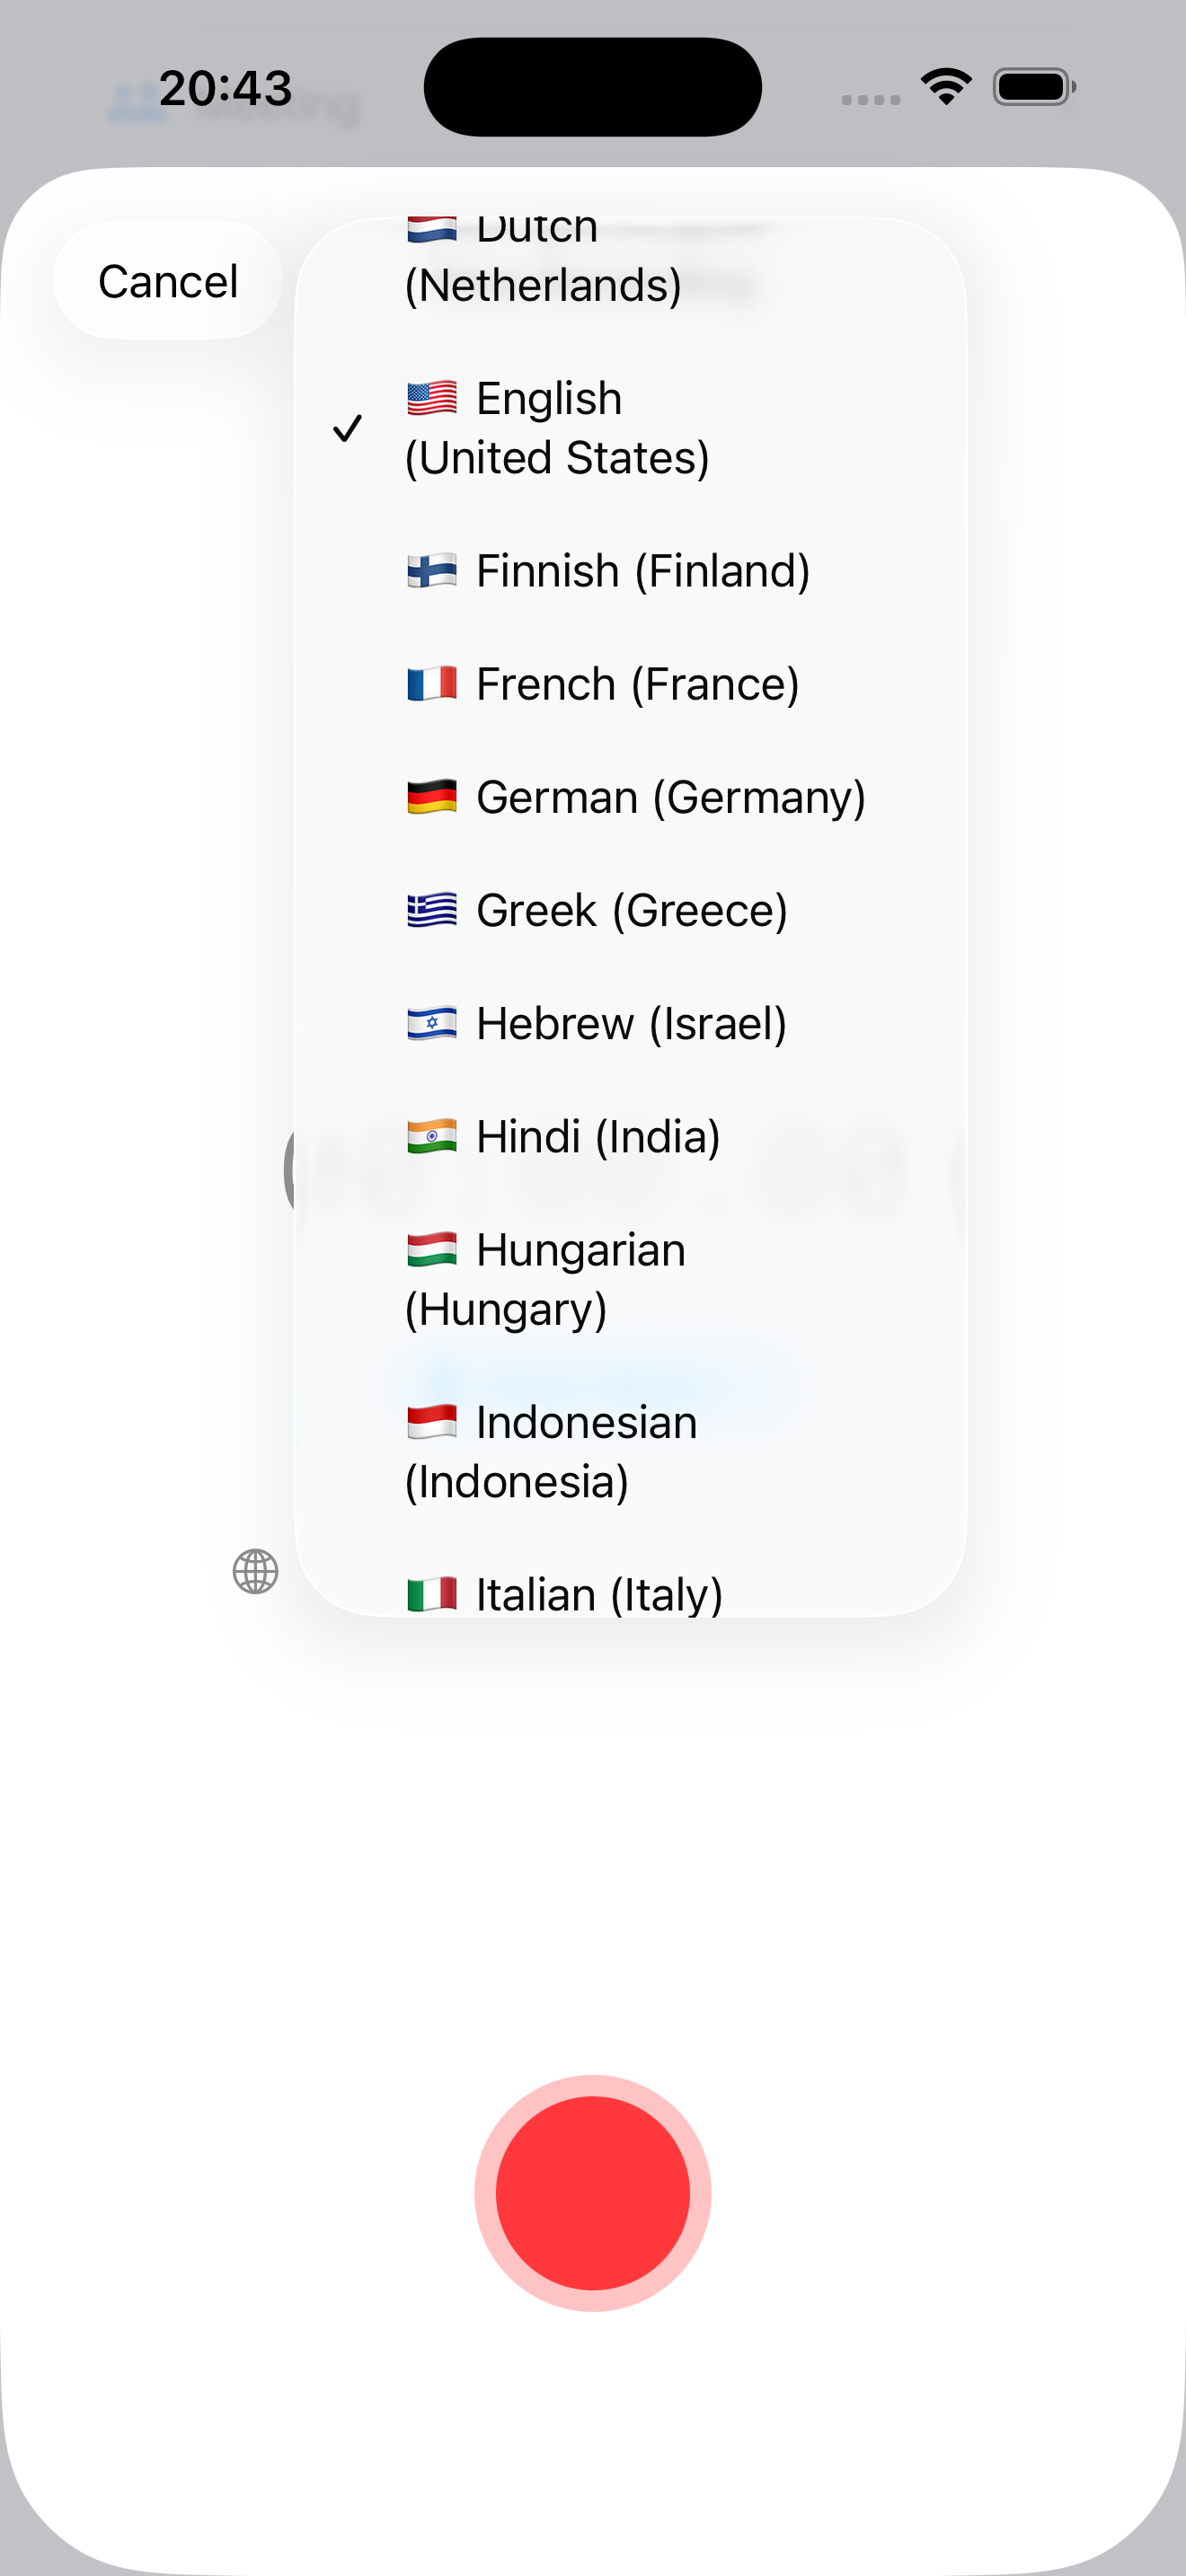
Task: Tap the French flag icon
Action: [x=430, y=683]
